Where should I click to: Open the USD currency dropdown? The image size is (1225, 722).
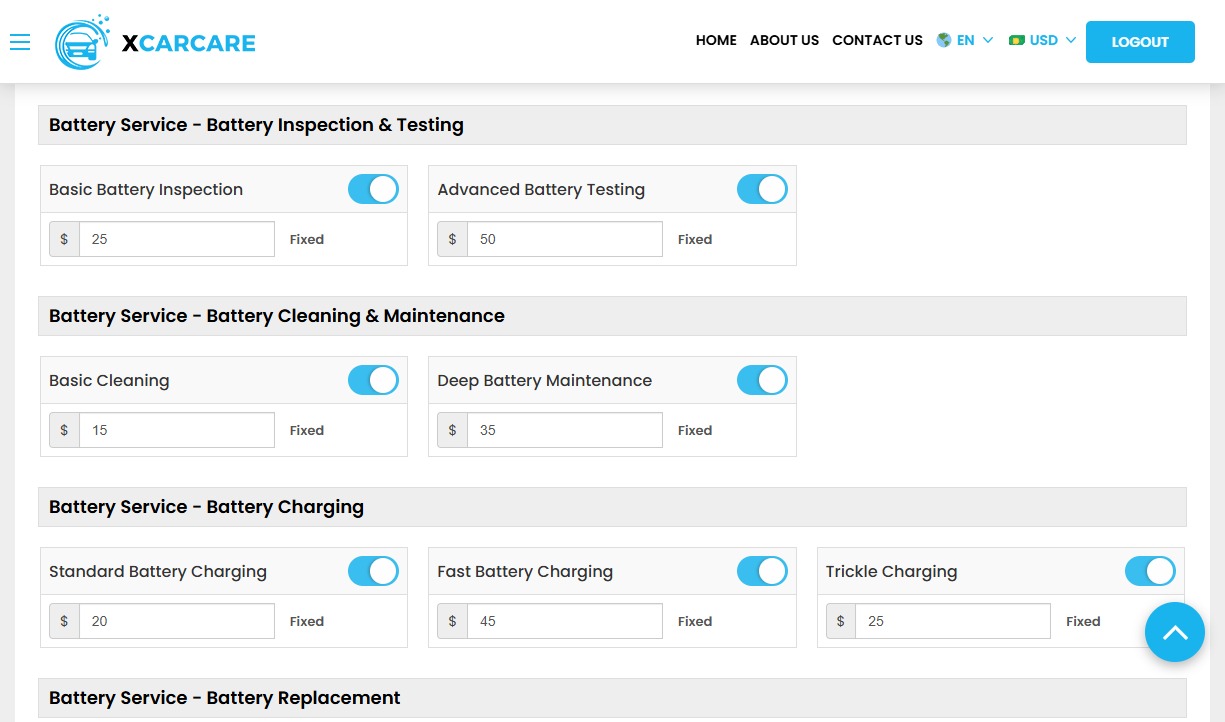point(1043,41)
